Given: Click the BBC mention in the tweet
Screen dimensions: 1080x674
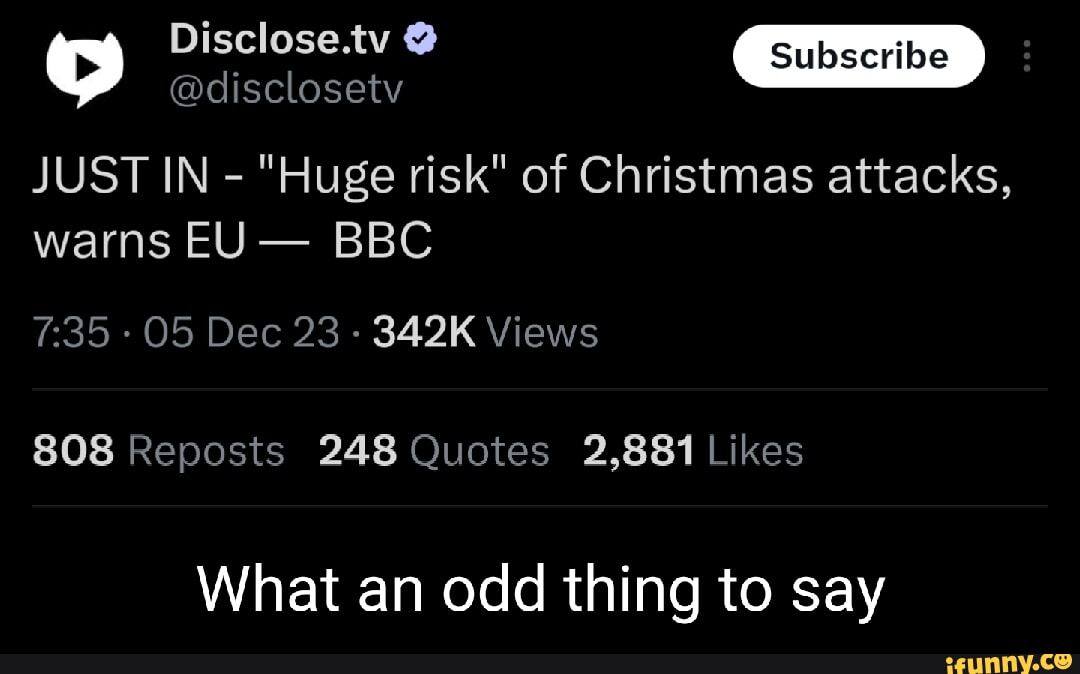Looking at the screenshot, I should coord(383,239).
